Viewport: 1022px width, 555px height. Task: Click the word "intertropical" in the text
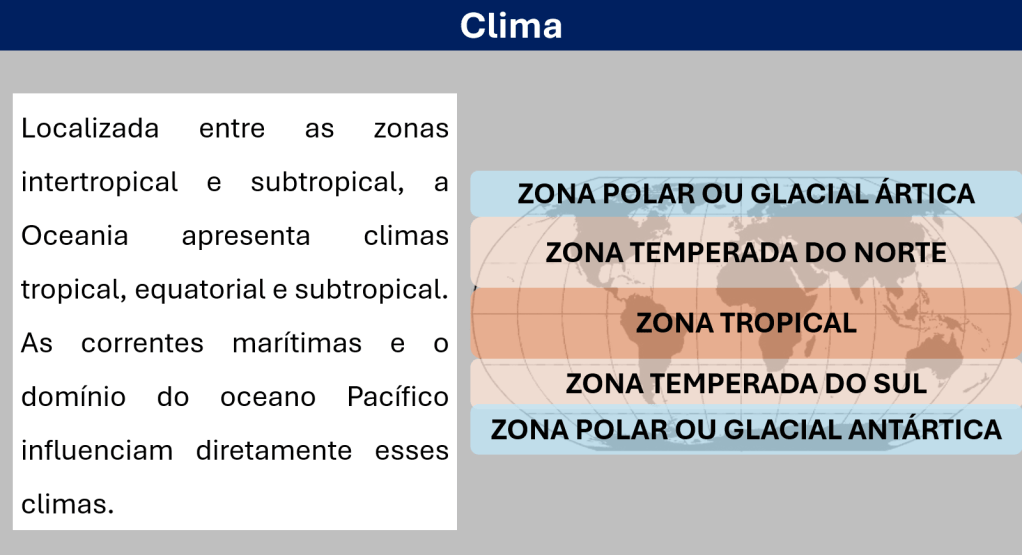[99, 183]
